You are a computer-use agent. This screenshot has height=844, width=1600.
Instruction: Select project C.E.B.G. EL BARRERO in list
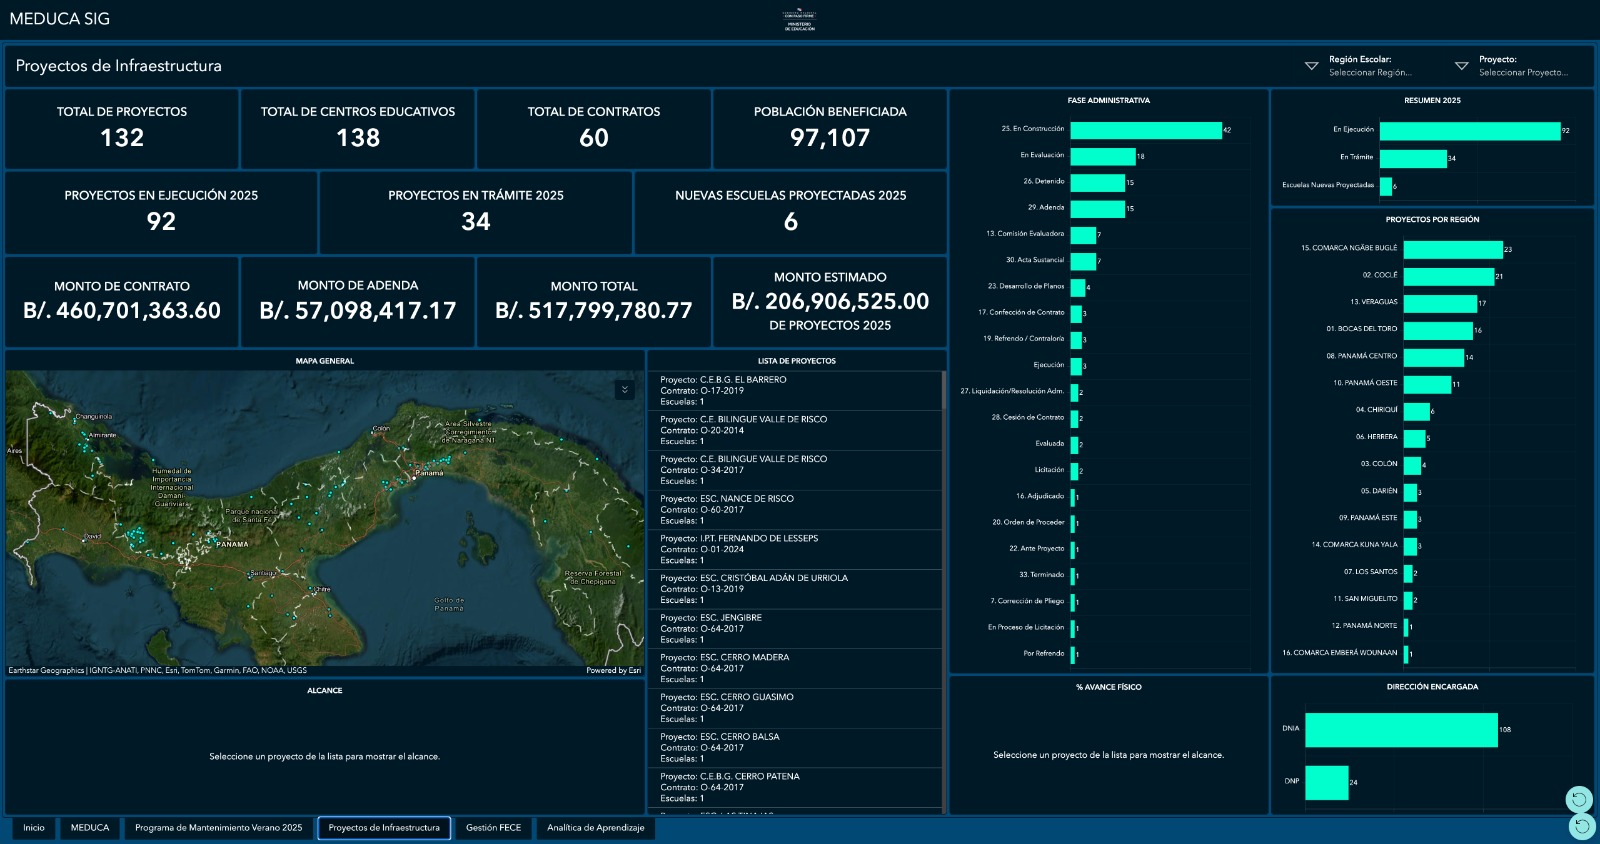(x=795, y=391)
